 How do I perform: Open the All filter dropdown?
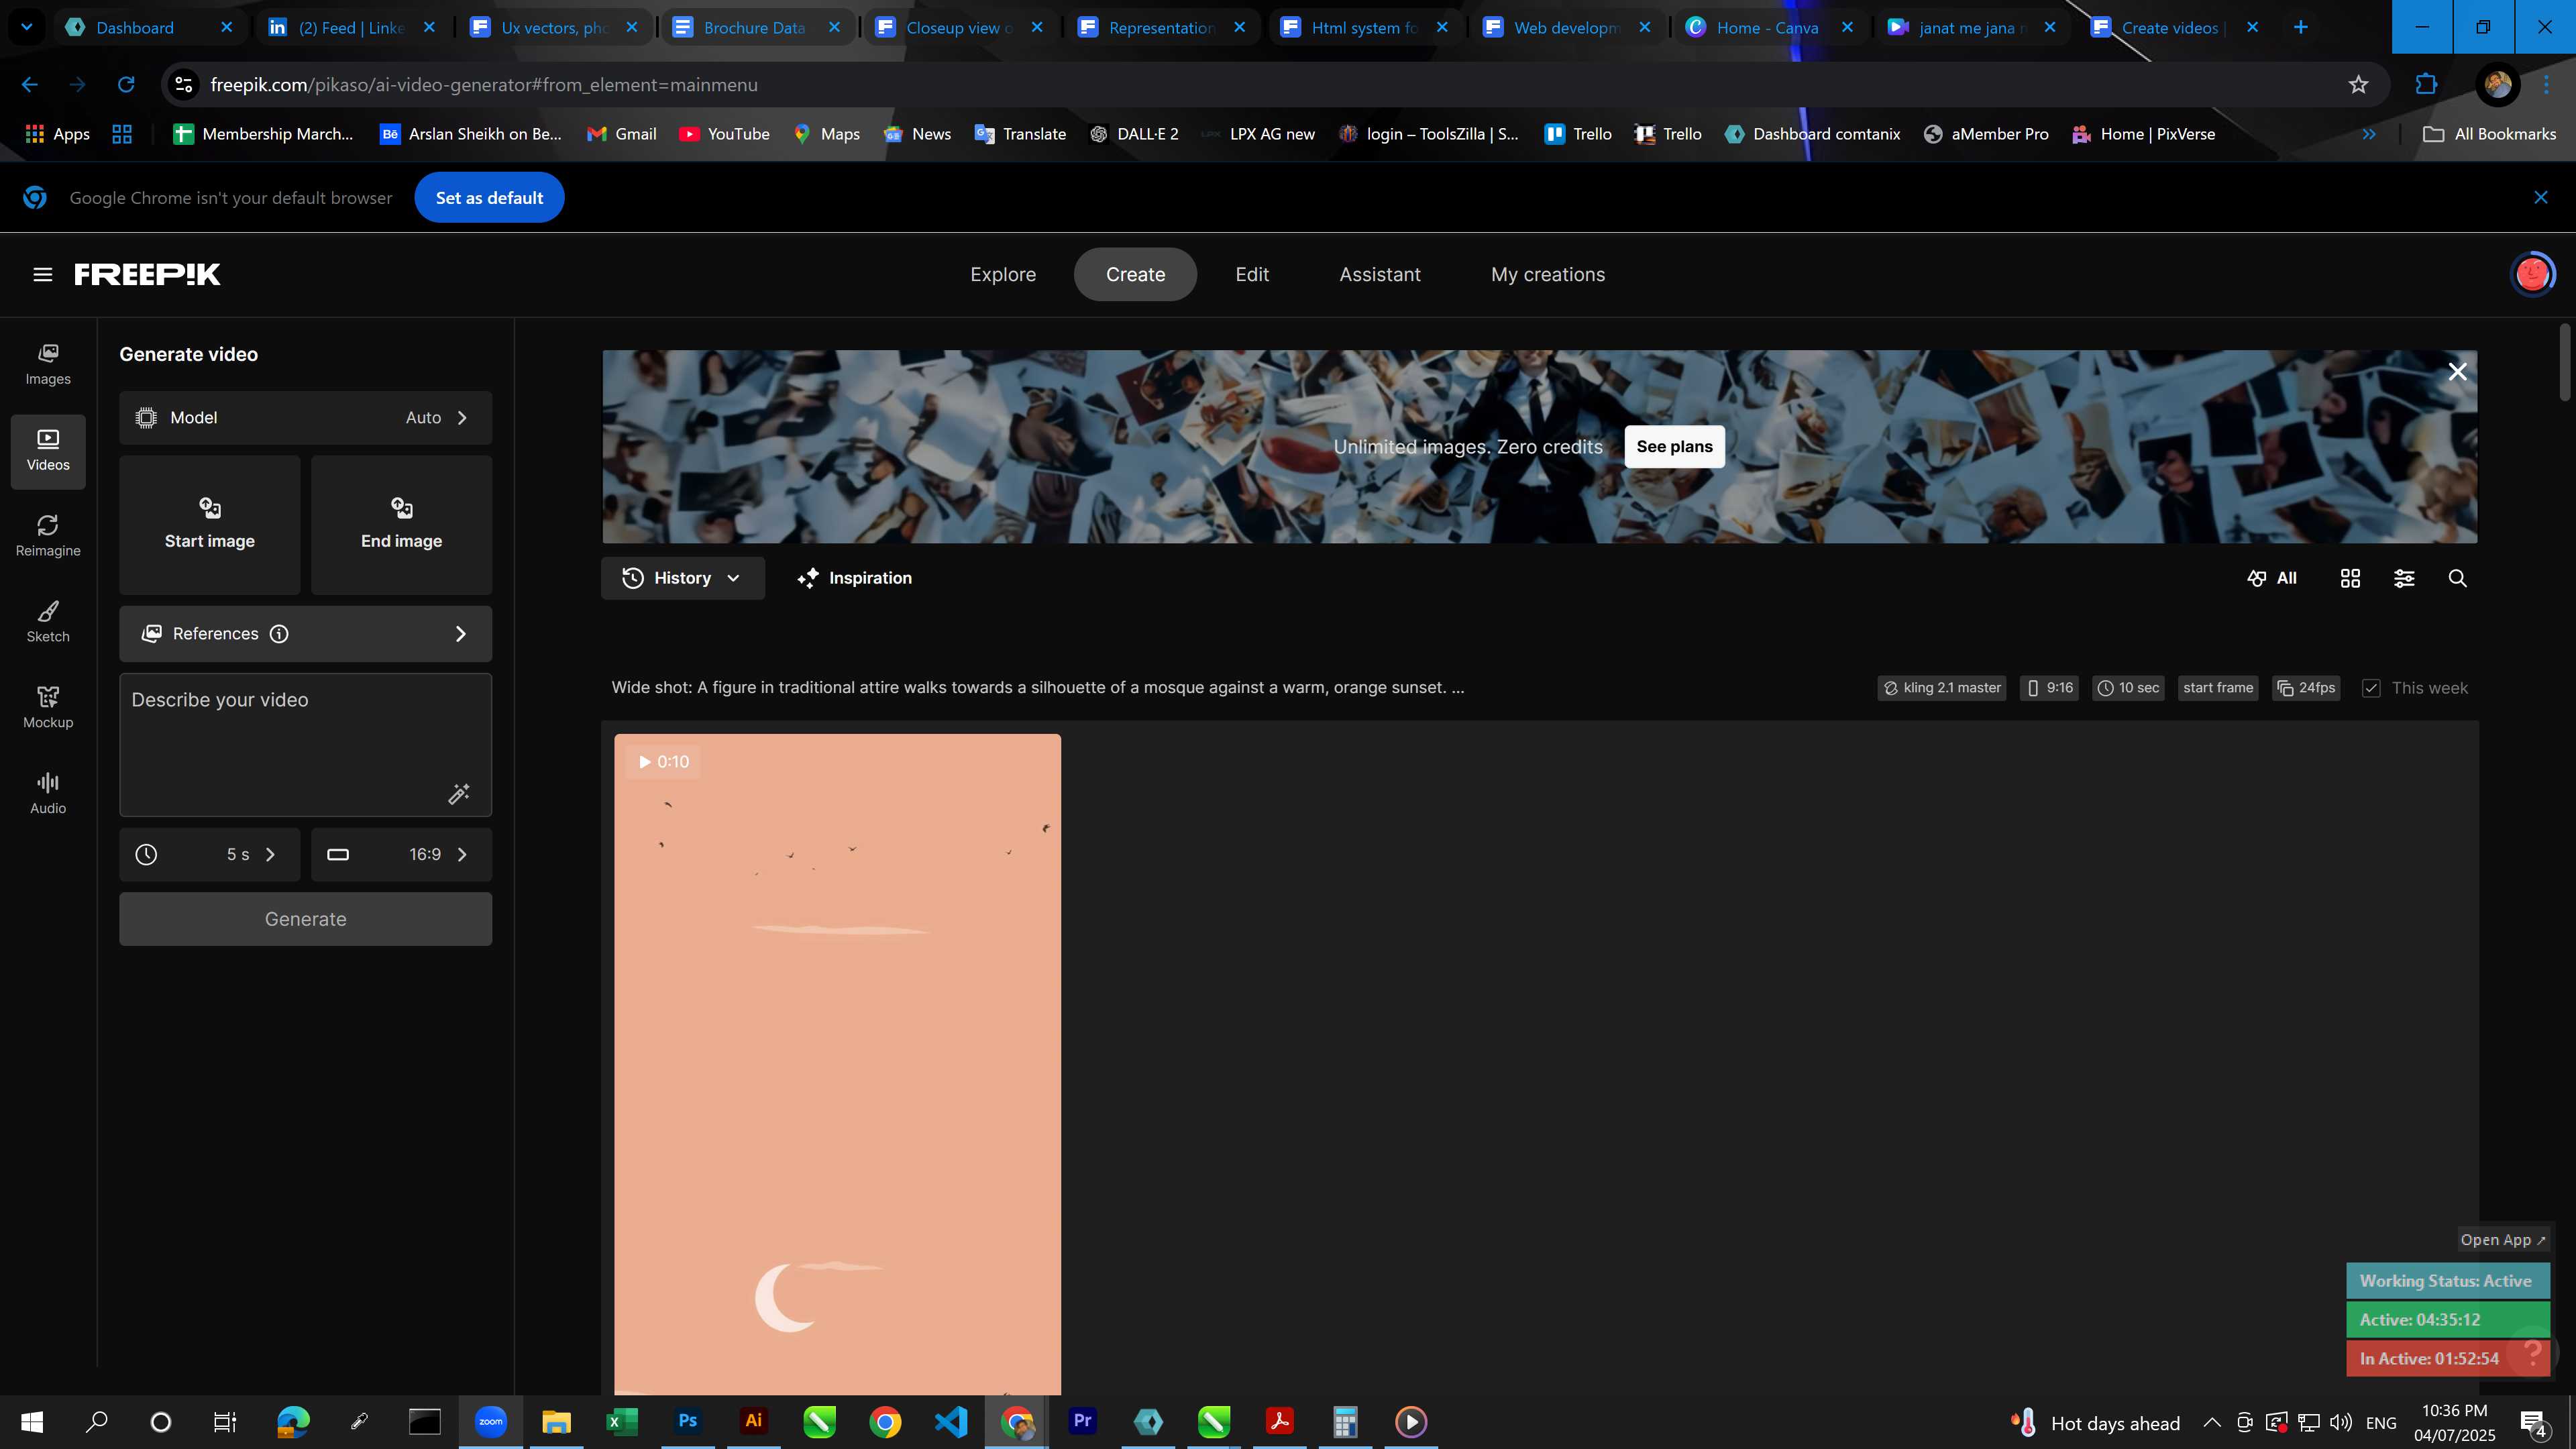coord(2272,578)
